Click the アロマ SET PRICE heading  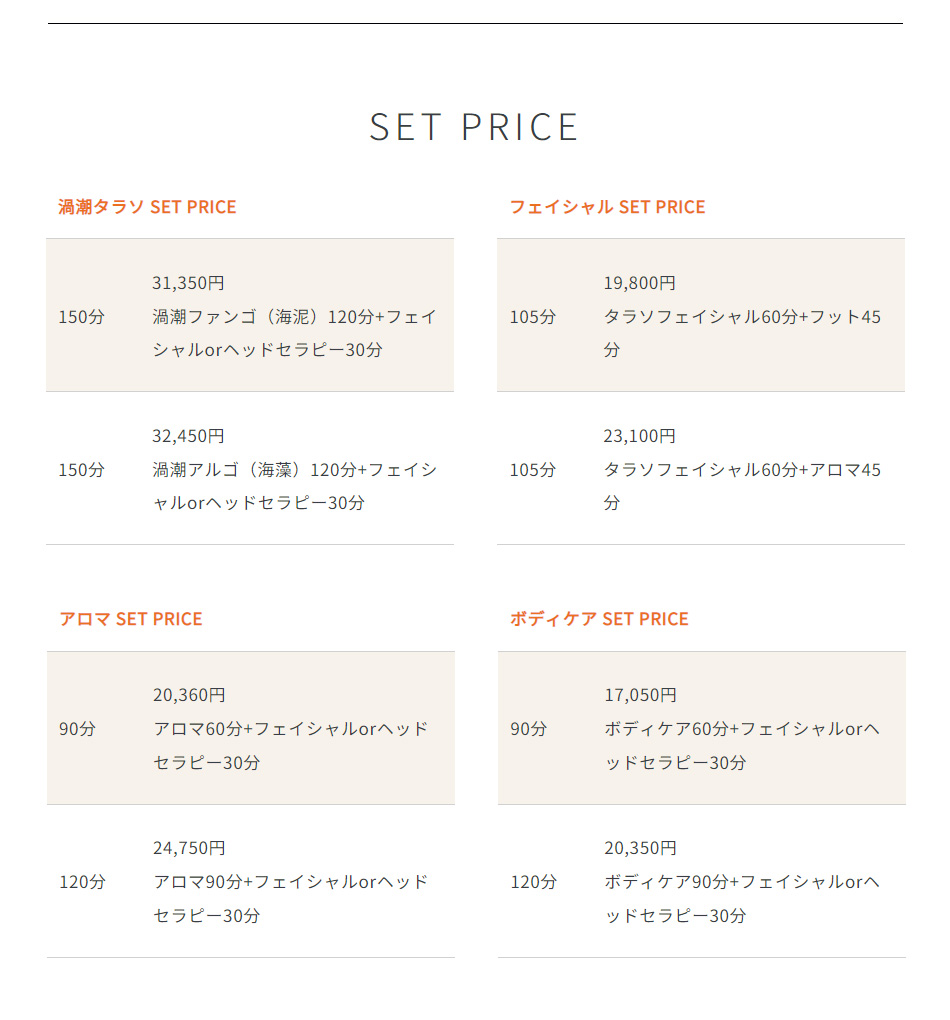click(x=131, y=619)
